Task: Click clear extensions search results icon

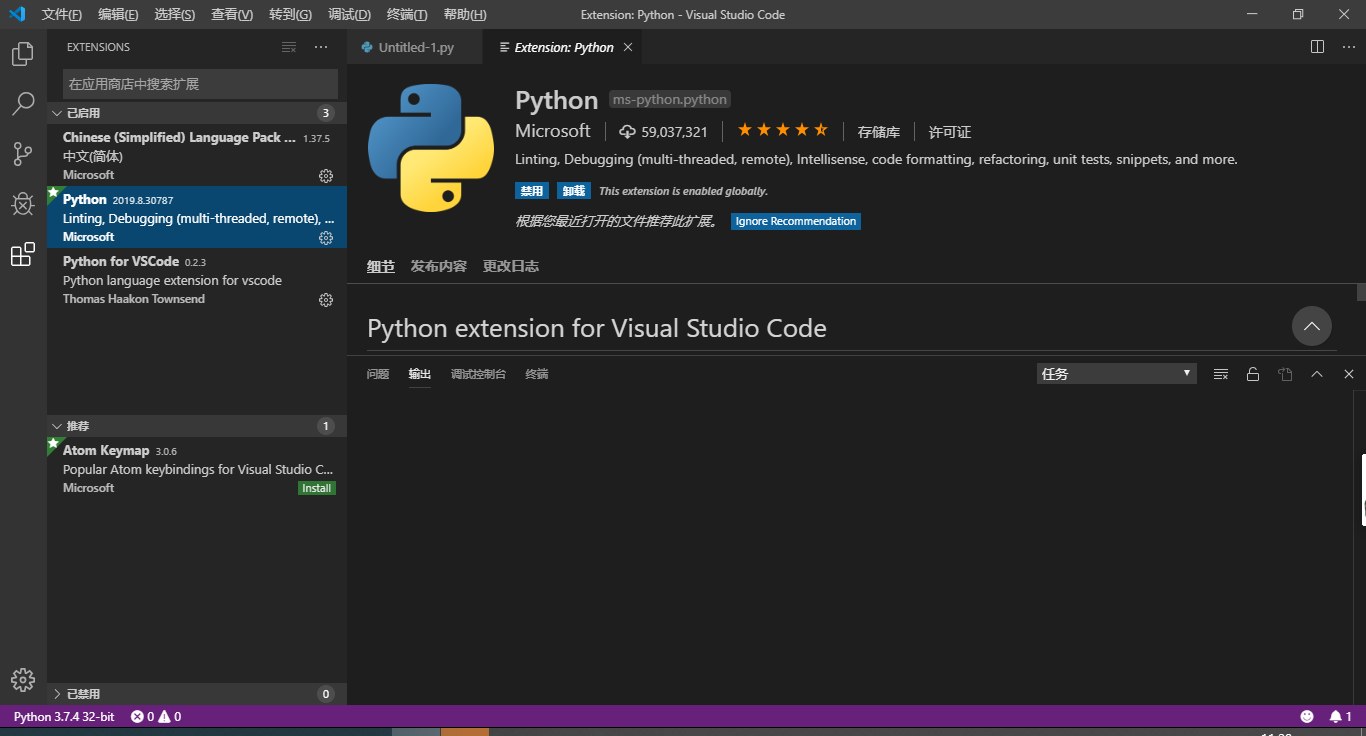Action: pyautogui.click(x=289, y=47)
